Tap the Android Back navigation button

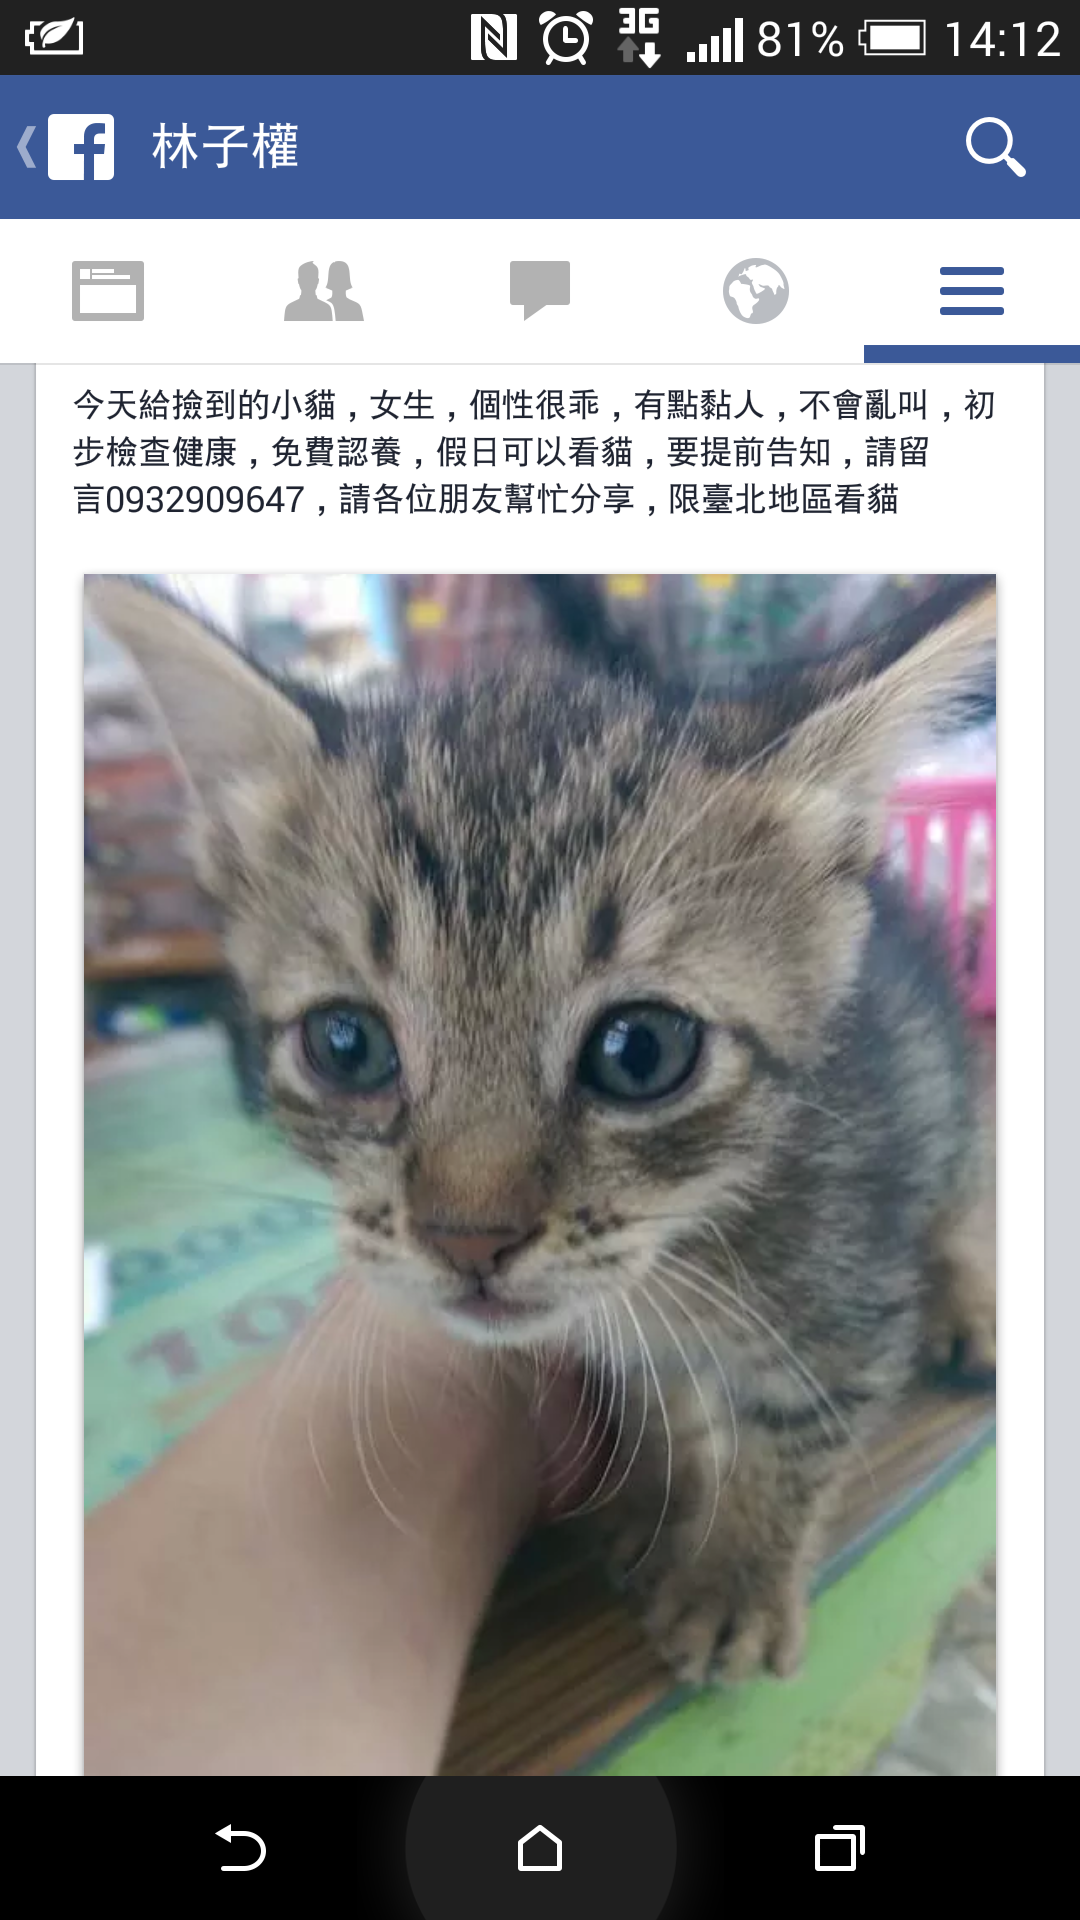240,1848
